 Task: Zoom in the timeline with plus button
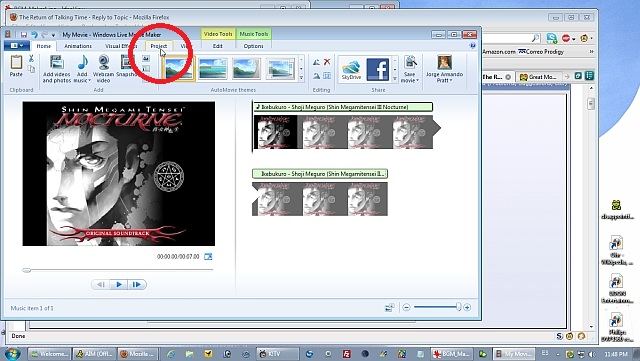[x=467, y=307]
